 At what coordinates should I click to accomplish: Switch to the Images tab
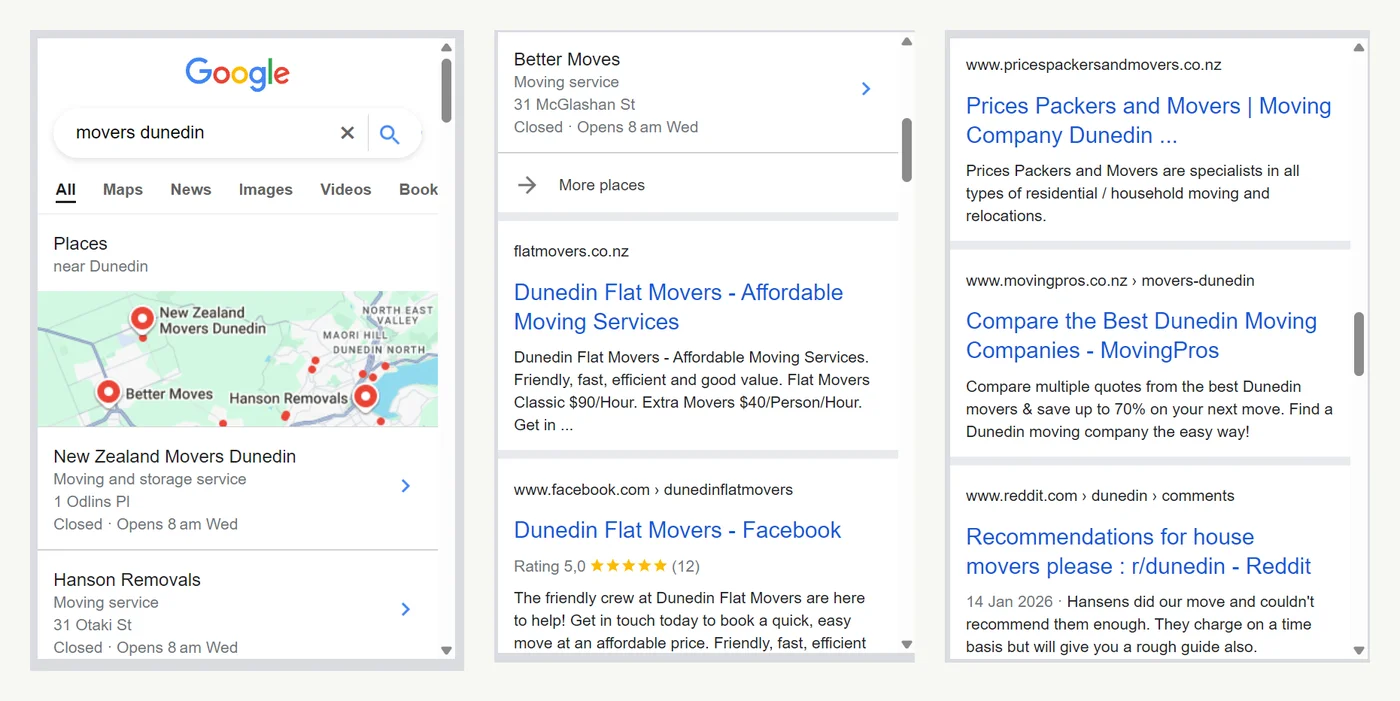[x=266, y=190]
